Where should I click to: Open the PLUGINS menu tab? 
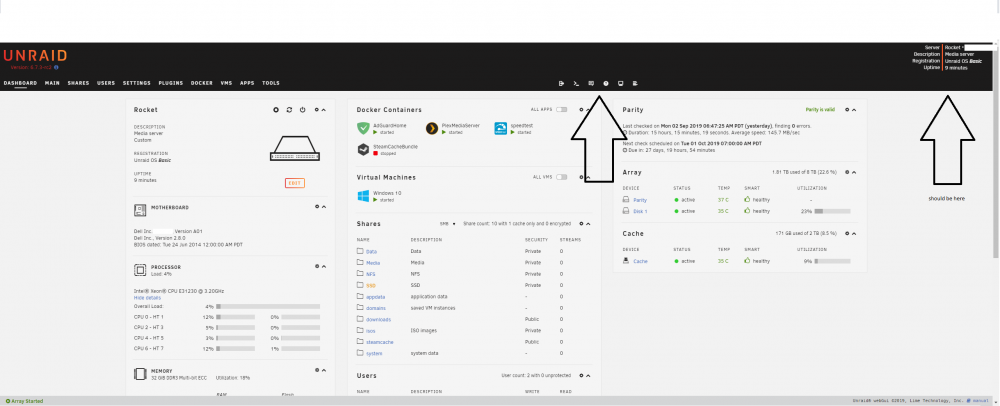coord(171,83)
